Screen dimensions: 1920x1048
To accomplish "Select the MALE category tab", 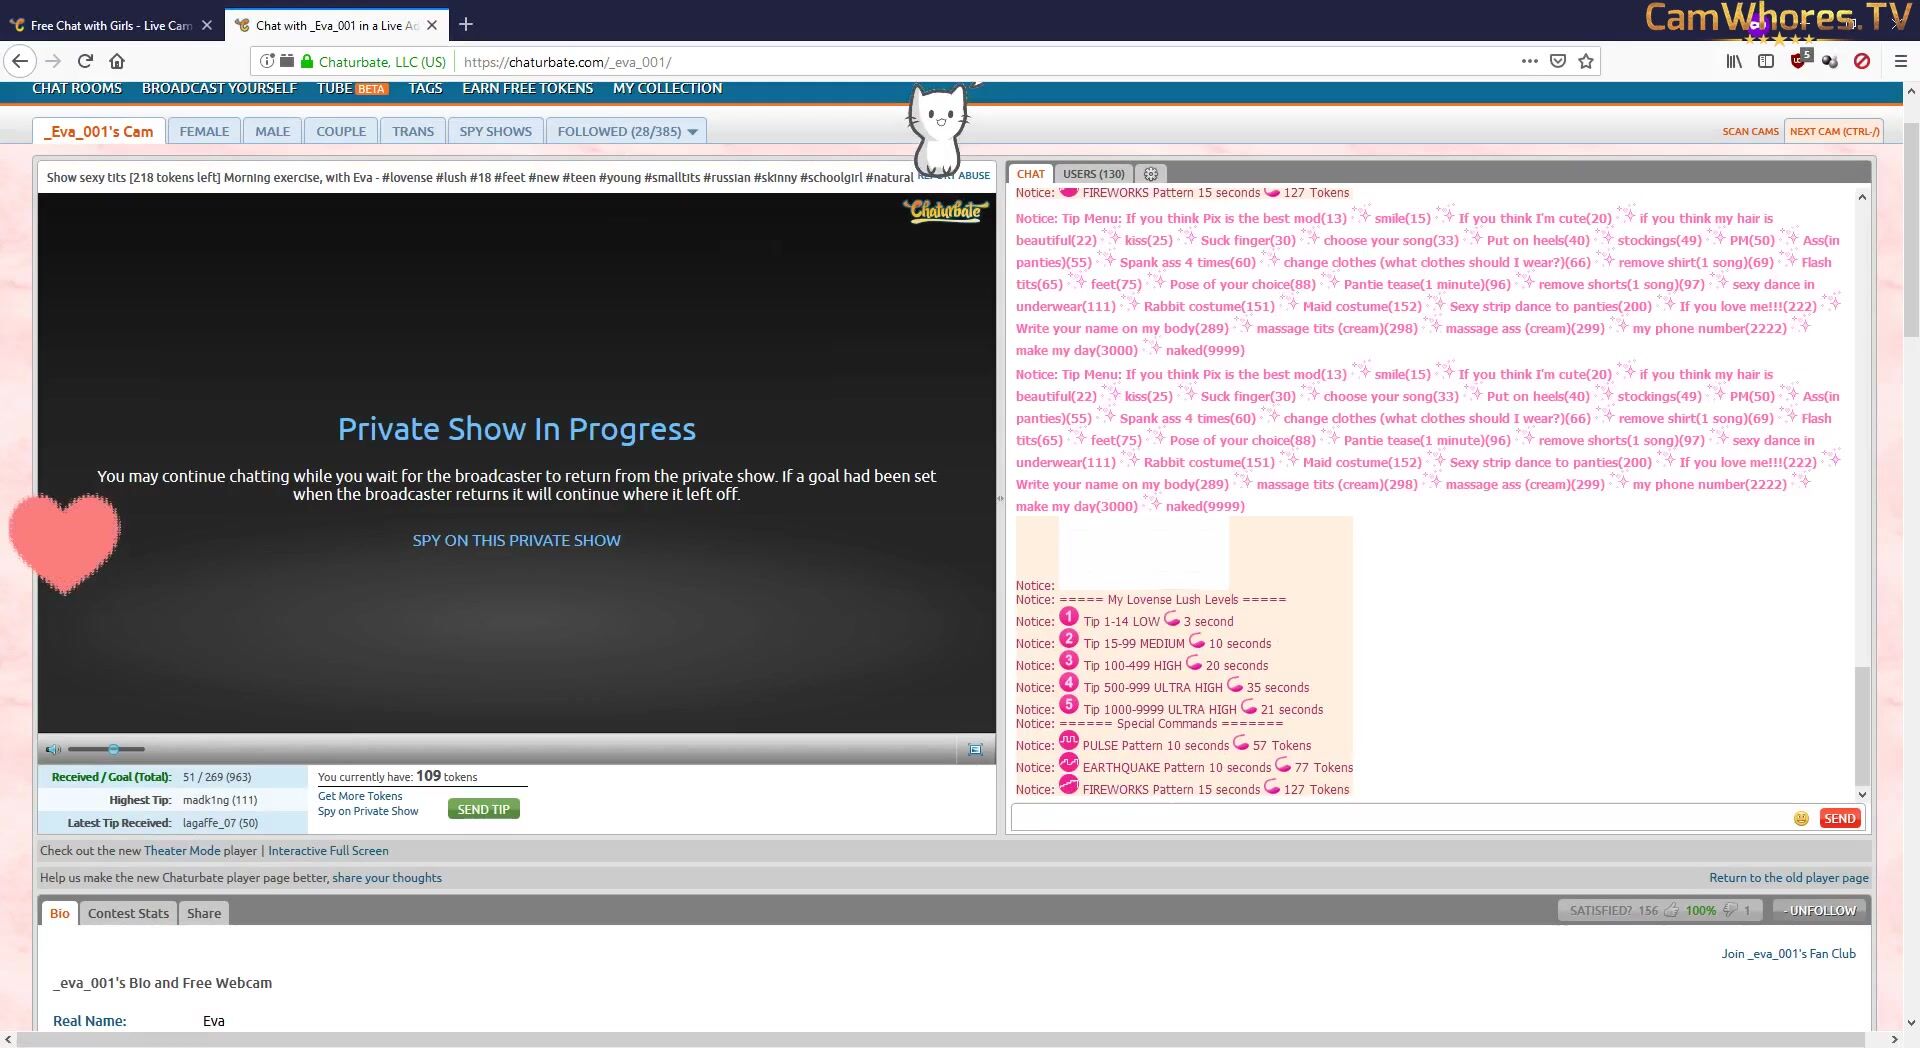I will [x=272, y=131].
